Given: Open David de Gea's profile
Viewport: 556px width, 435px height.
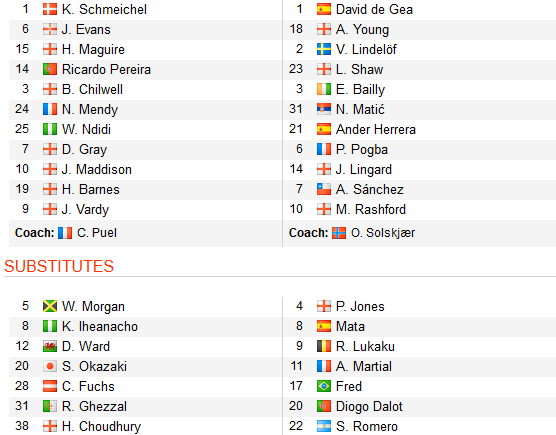Looking at the screenshot, I should tap(374, 10).
